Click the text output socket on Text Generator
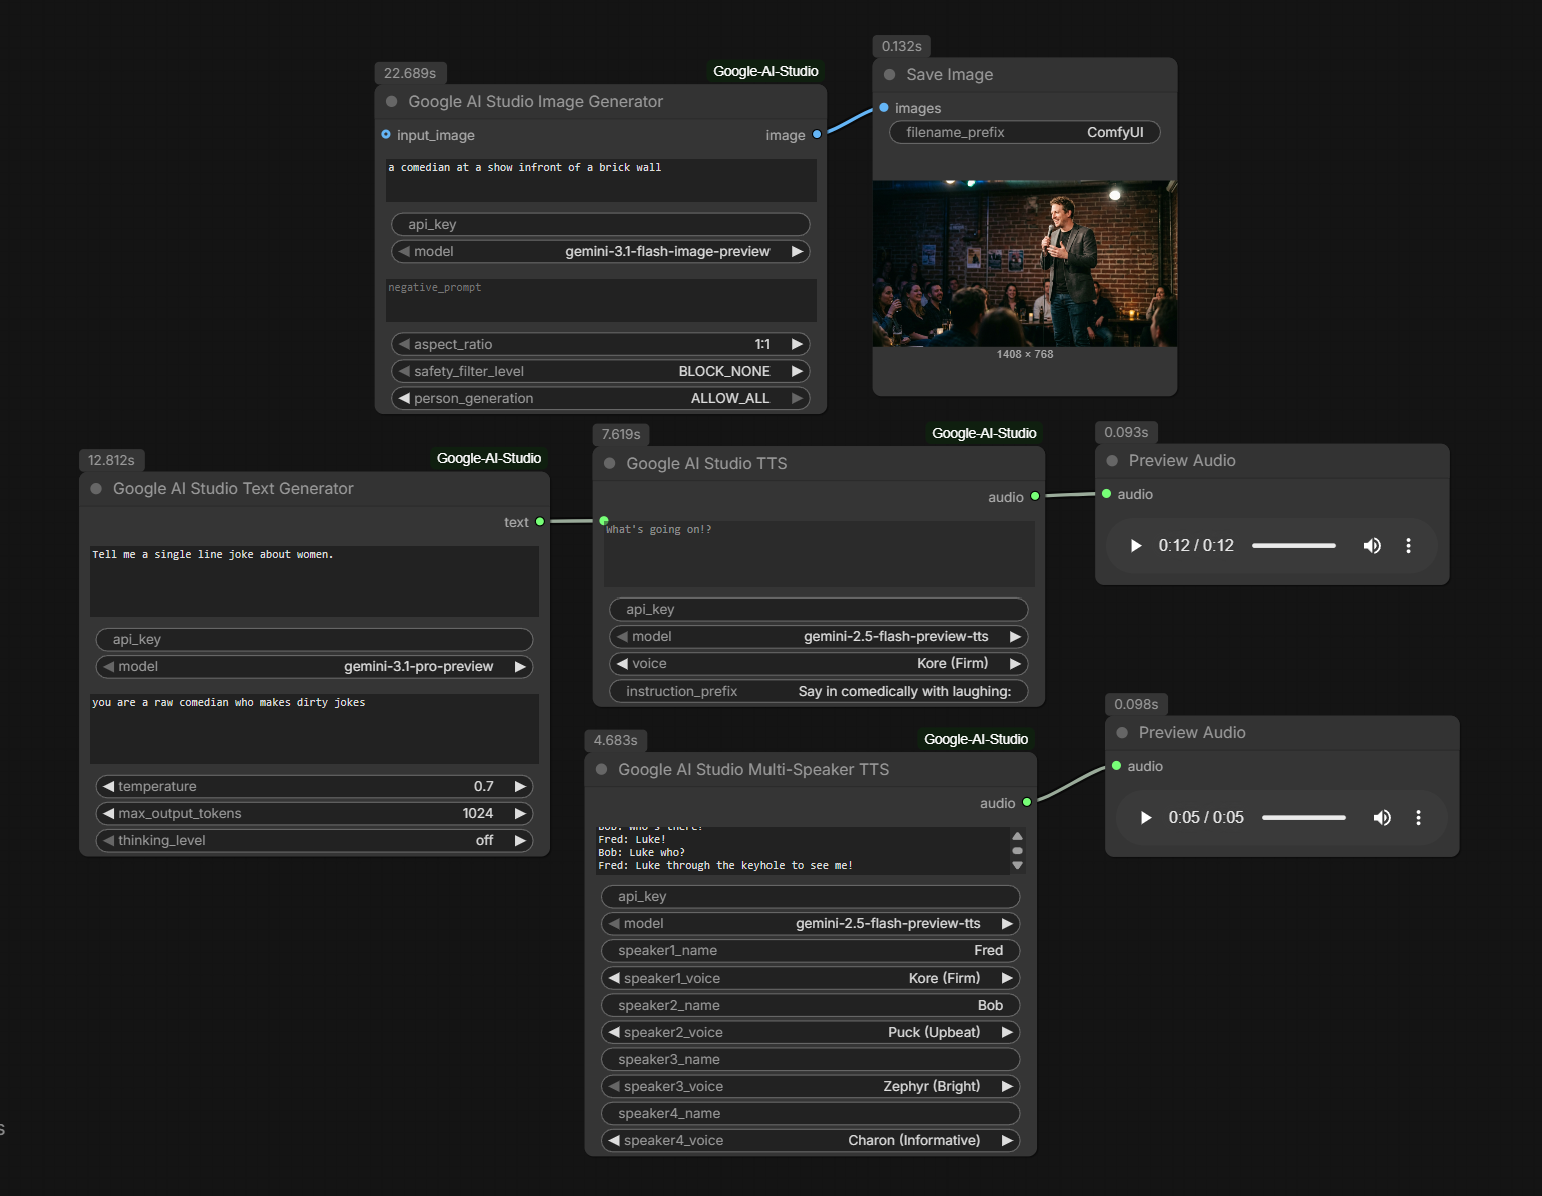Image resolution: width=1542 pixels, height=1196 pixels. (540, 522)
